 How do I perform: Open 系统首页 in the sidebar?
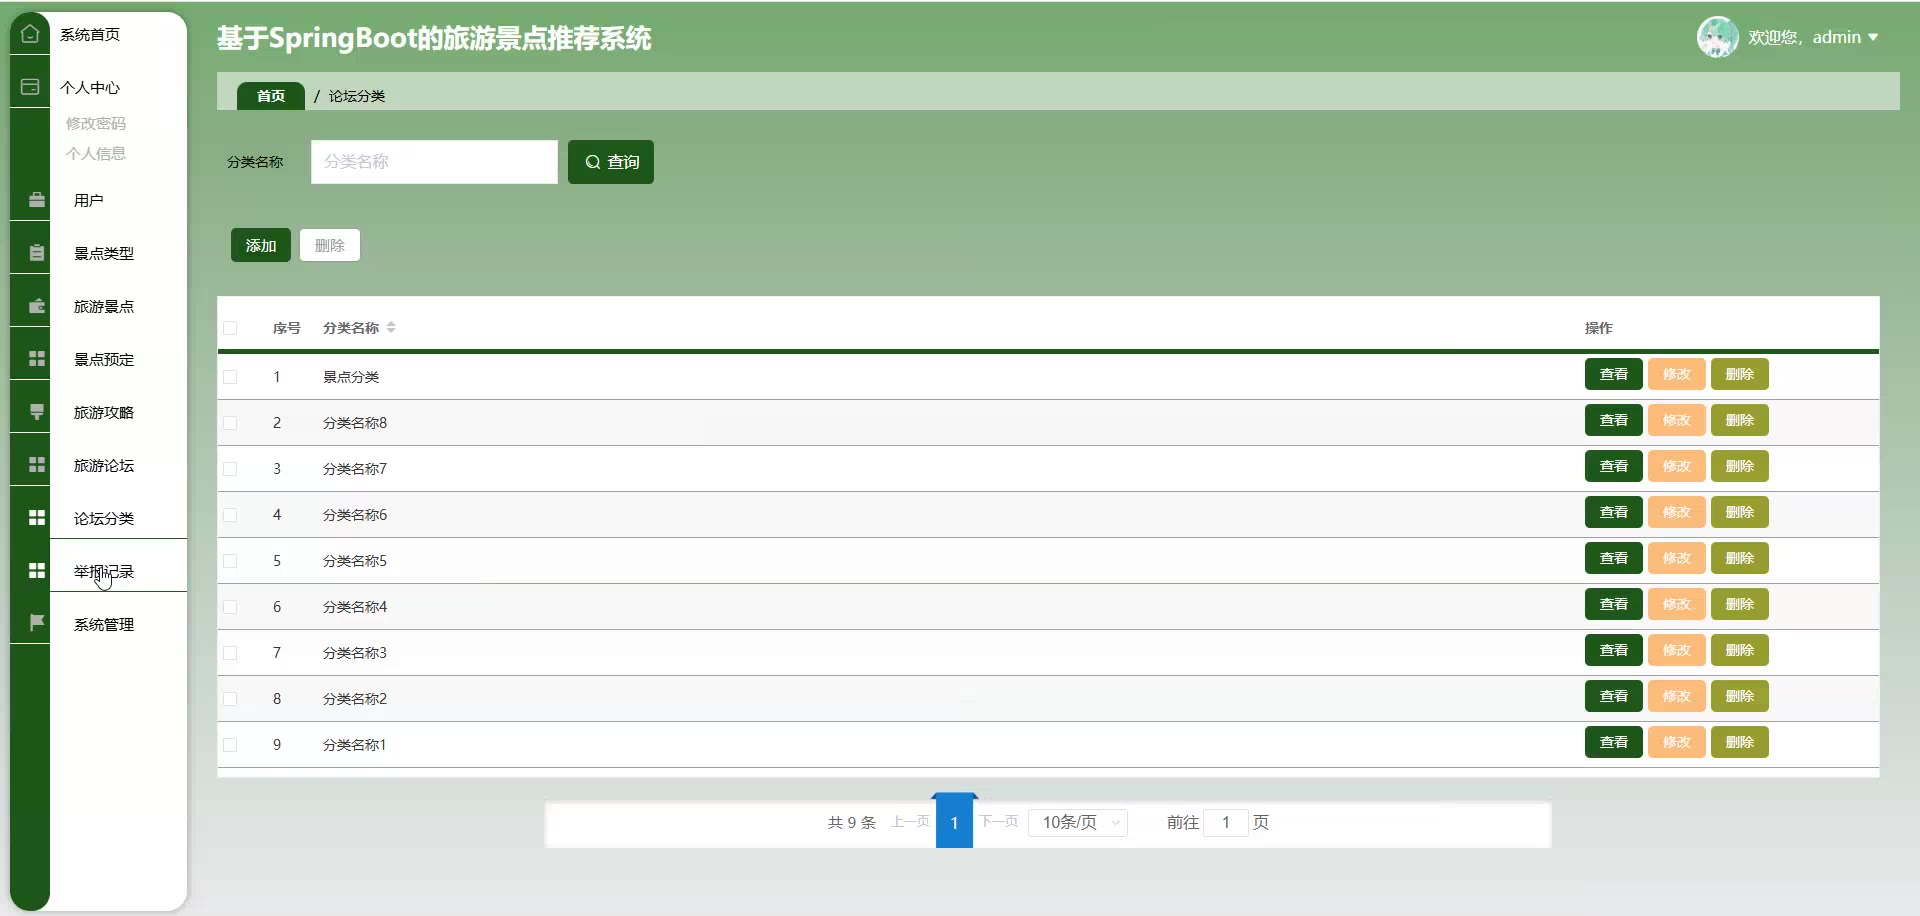(x=90, y=34)
